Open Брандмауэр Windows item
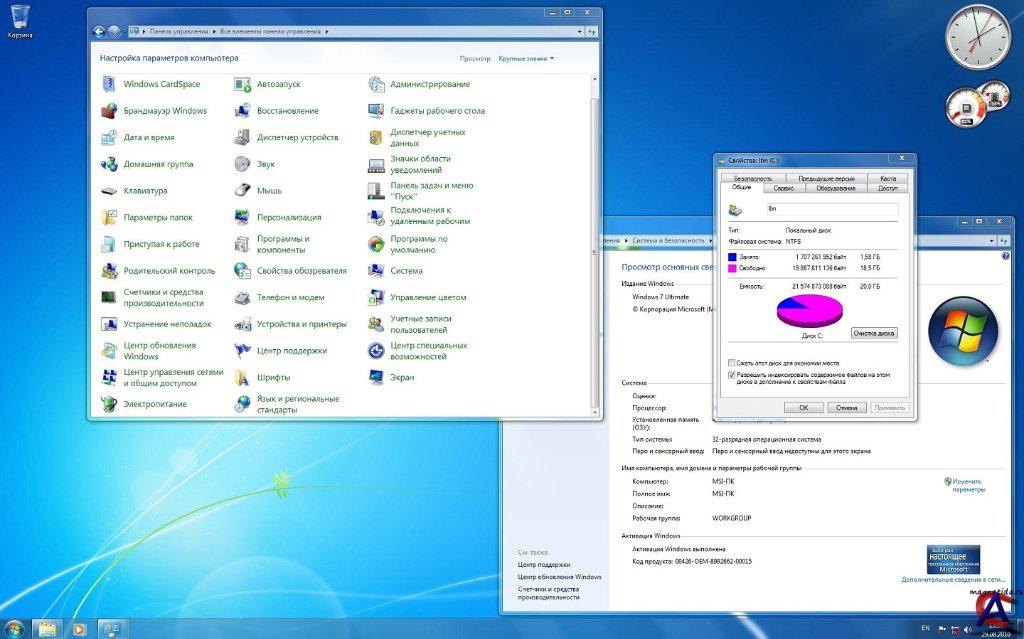 point(154,111)
